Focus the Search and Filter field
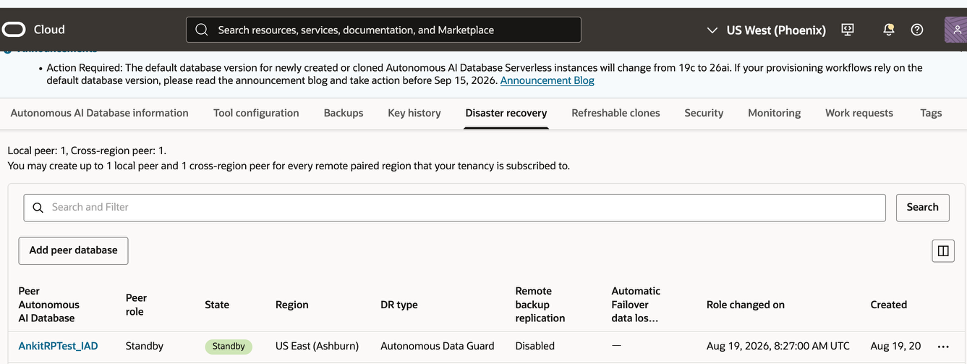 (x=454, y=208)
